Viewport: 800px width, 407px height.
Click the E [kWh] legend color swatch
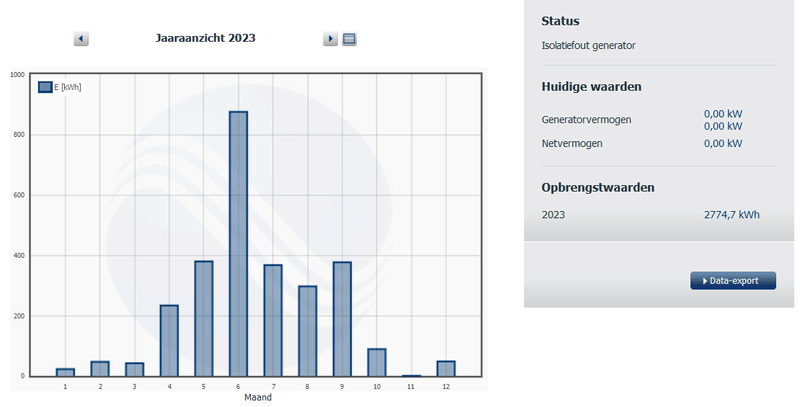pos(45,87)
